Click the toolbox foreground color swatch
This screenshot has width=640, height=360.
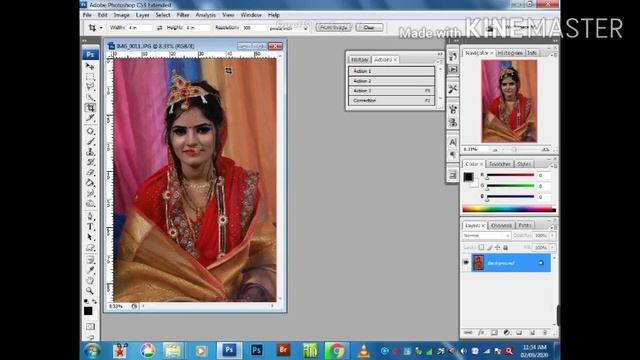[x=88, y=311]
